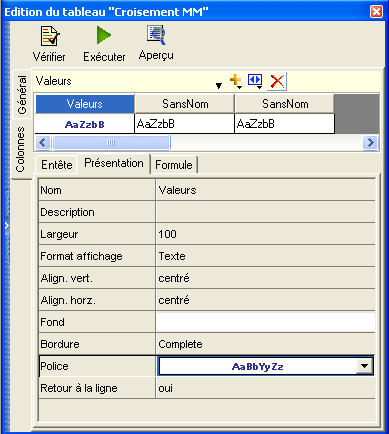389x434 pixels.
Task: Open the Valeurs column selector dropdown arrow
Action: 219,86
